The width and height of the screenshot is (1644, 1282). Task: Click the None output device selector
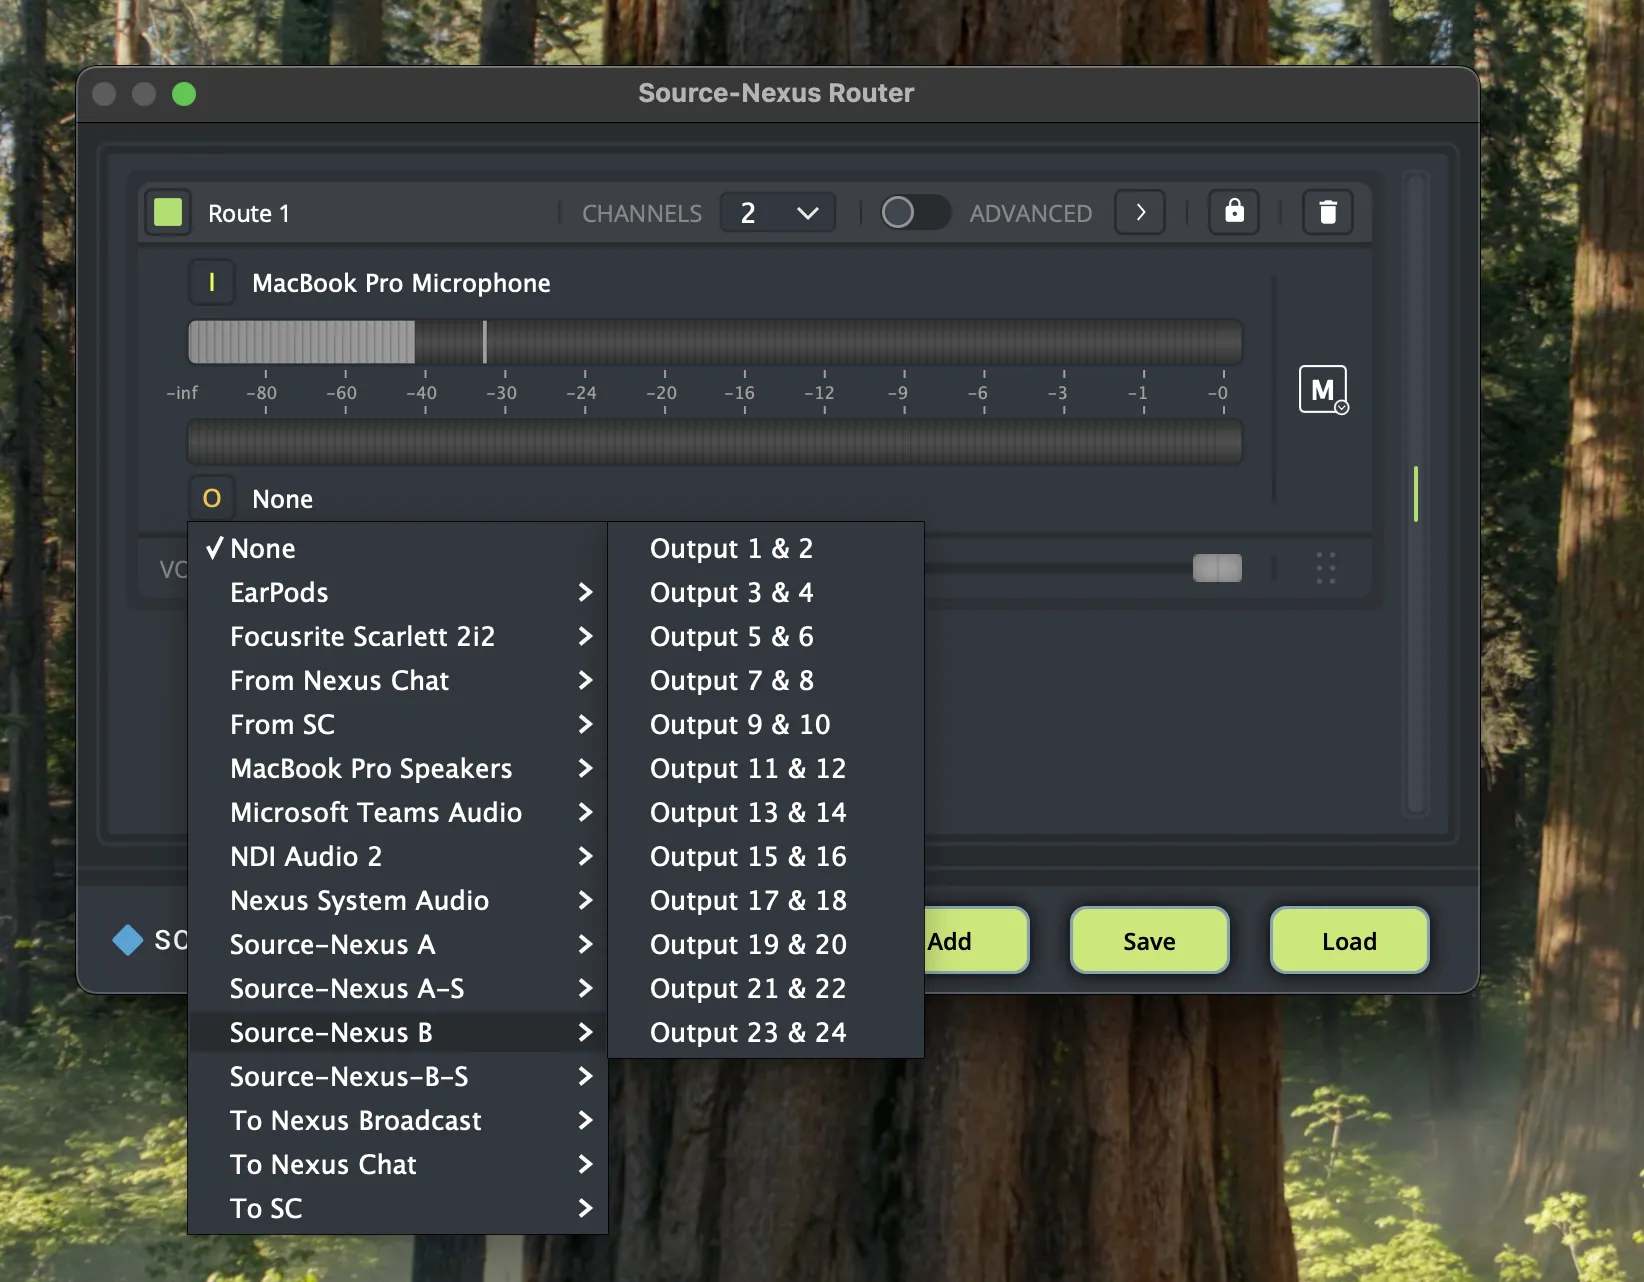(282, 499)
